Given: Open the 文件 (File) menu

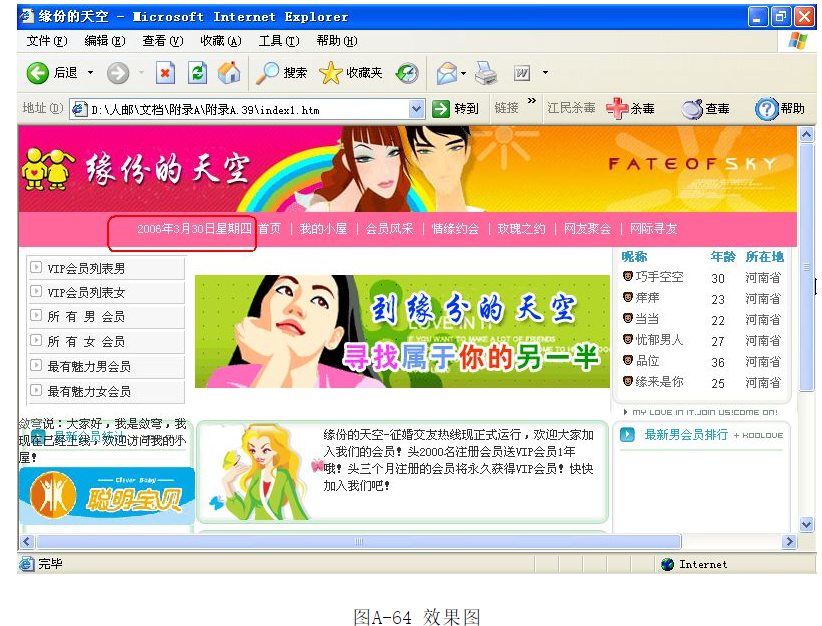Looking at the screenshot, I should pos(46,41).
